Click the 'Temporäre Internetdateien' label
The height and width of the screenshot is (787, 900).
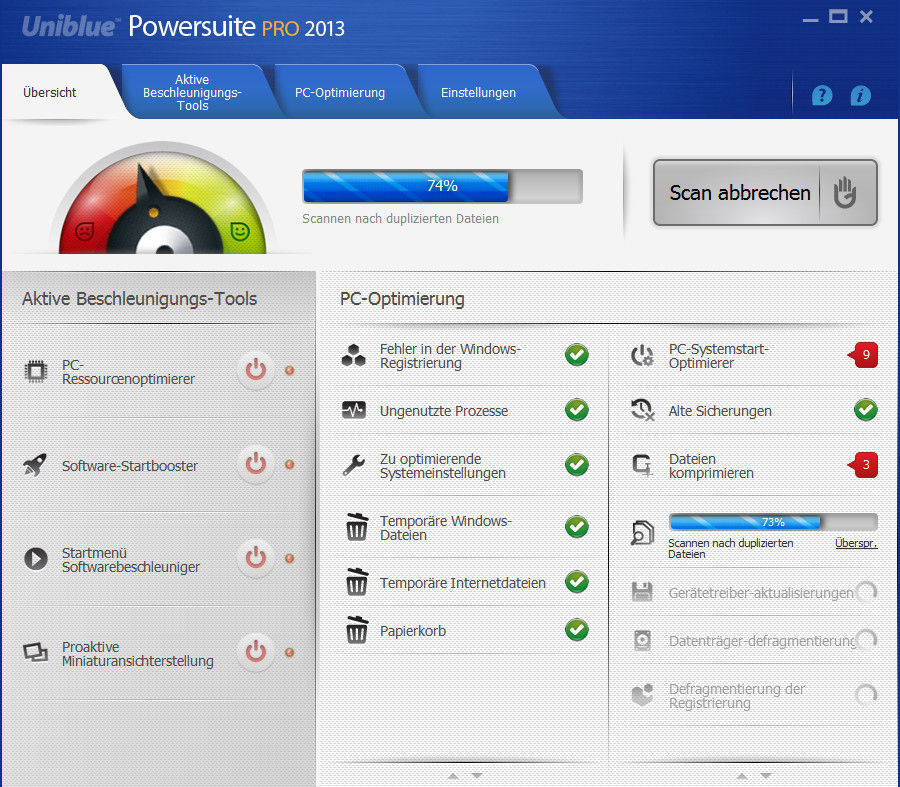(x=463, y=583)
